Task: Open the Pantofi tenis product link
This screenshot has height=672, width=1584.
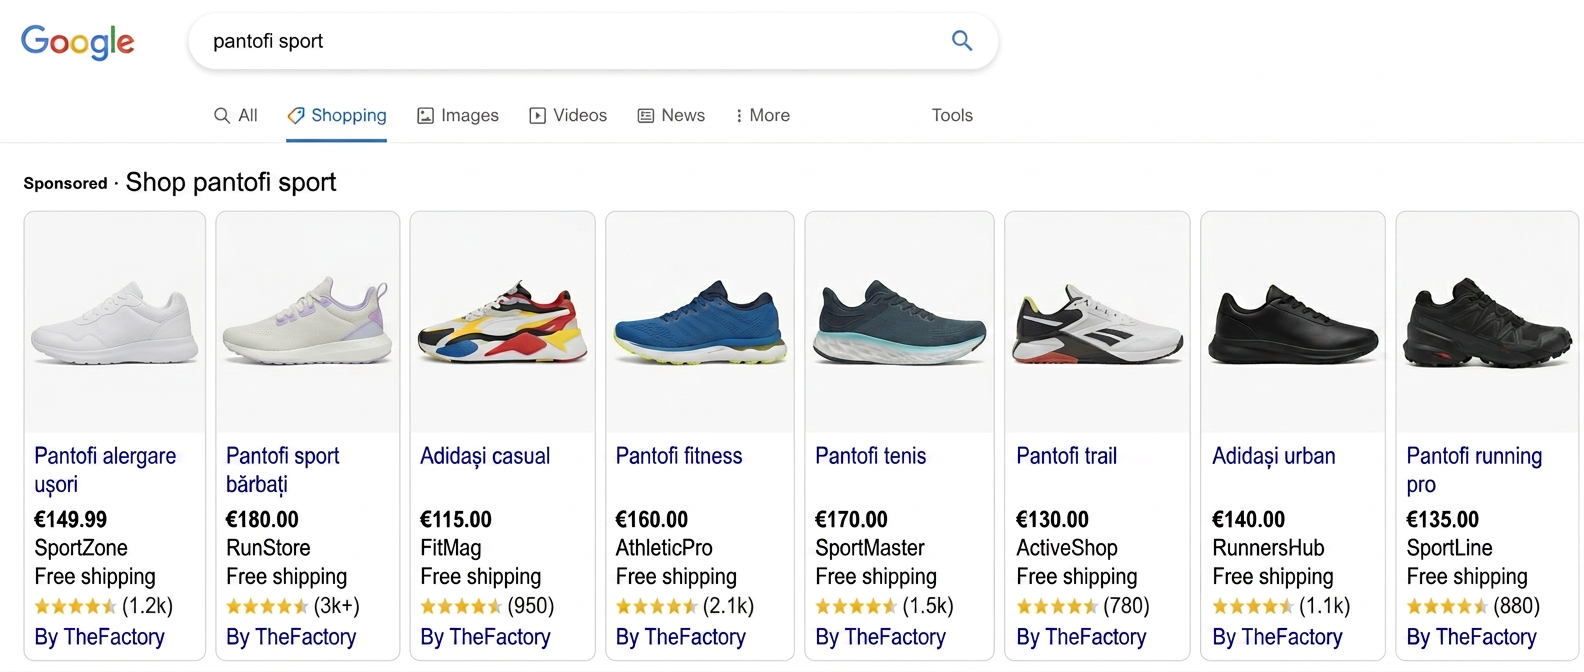Action: 871,456
